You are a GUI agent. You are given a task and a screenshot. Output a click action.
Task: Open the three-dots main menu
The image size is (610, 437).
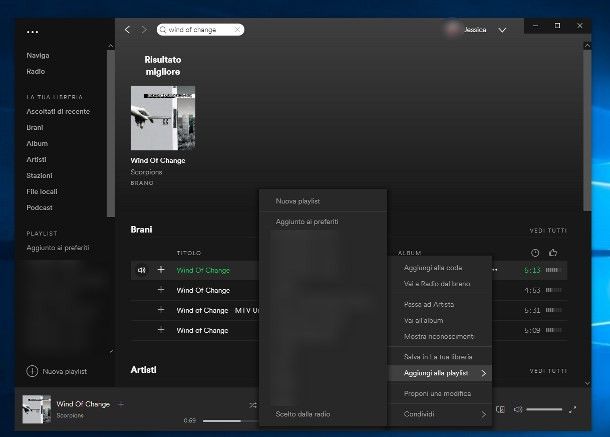32,32
